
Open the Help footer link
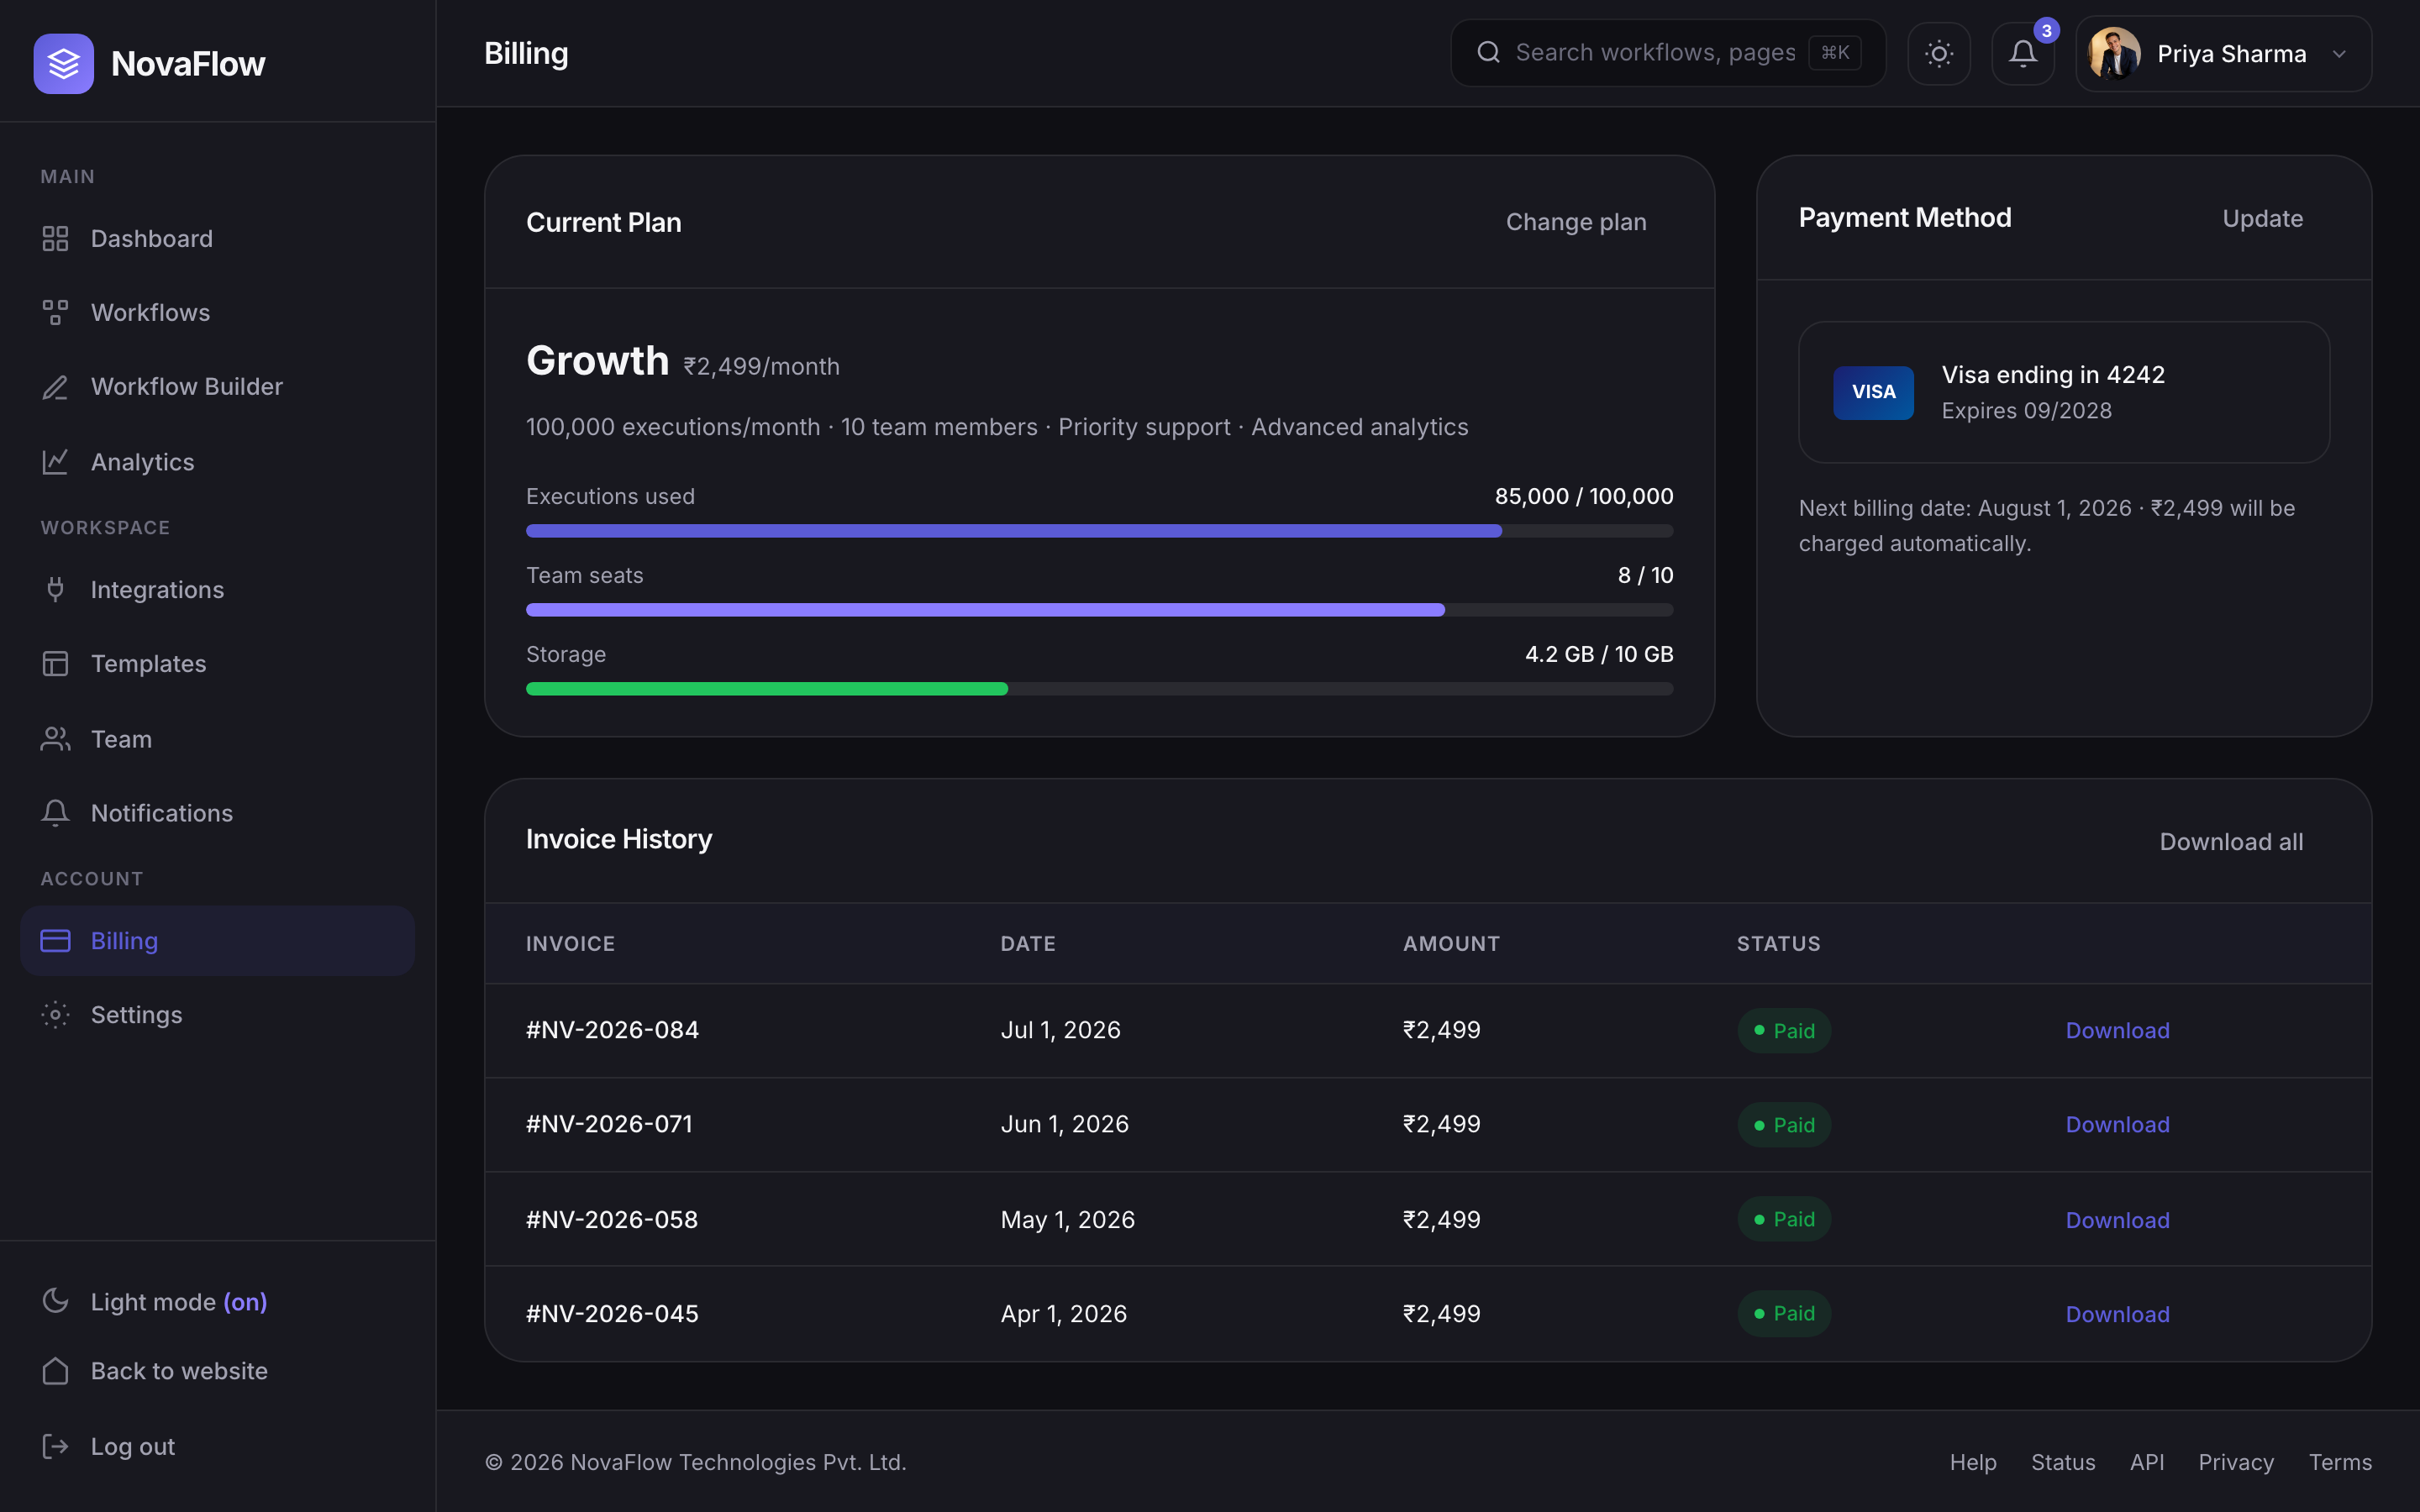click(1973, 1462)
